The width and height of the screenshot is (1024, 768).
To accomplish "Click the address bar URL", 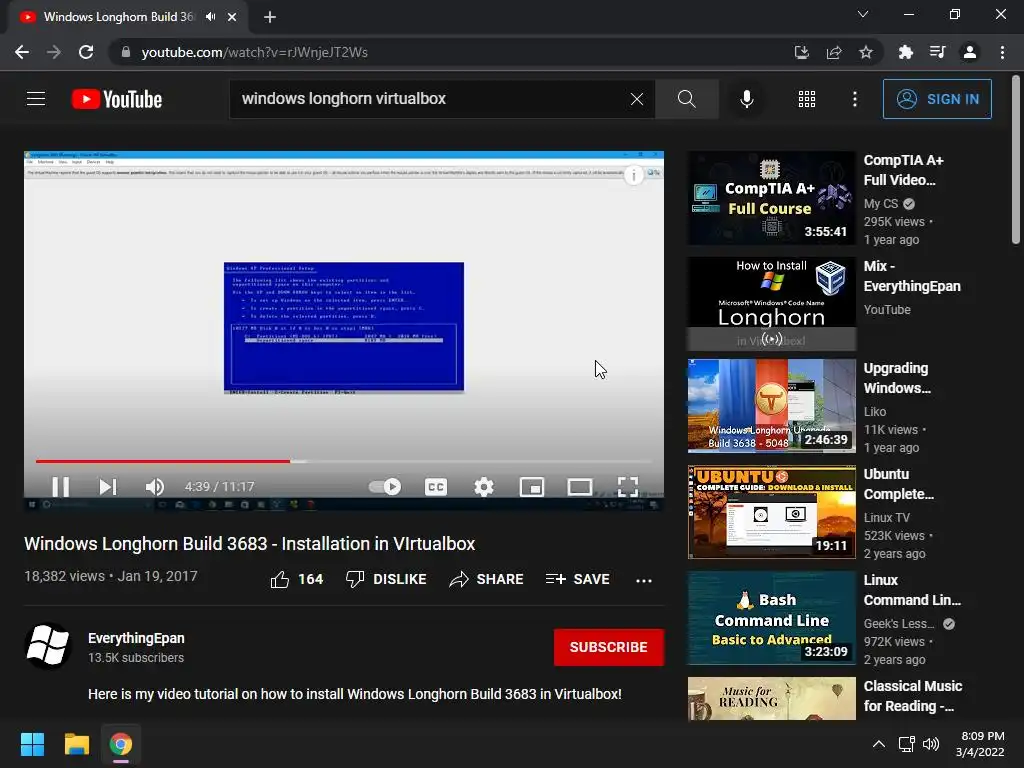I will [255, 52].
